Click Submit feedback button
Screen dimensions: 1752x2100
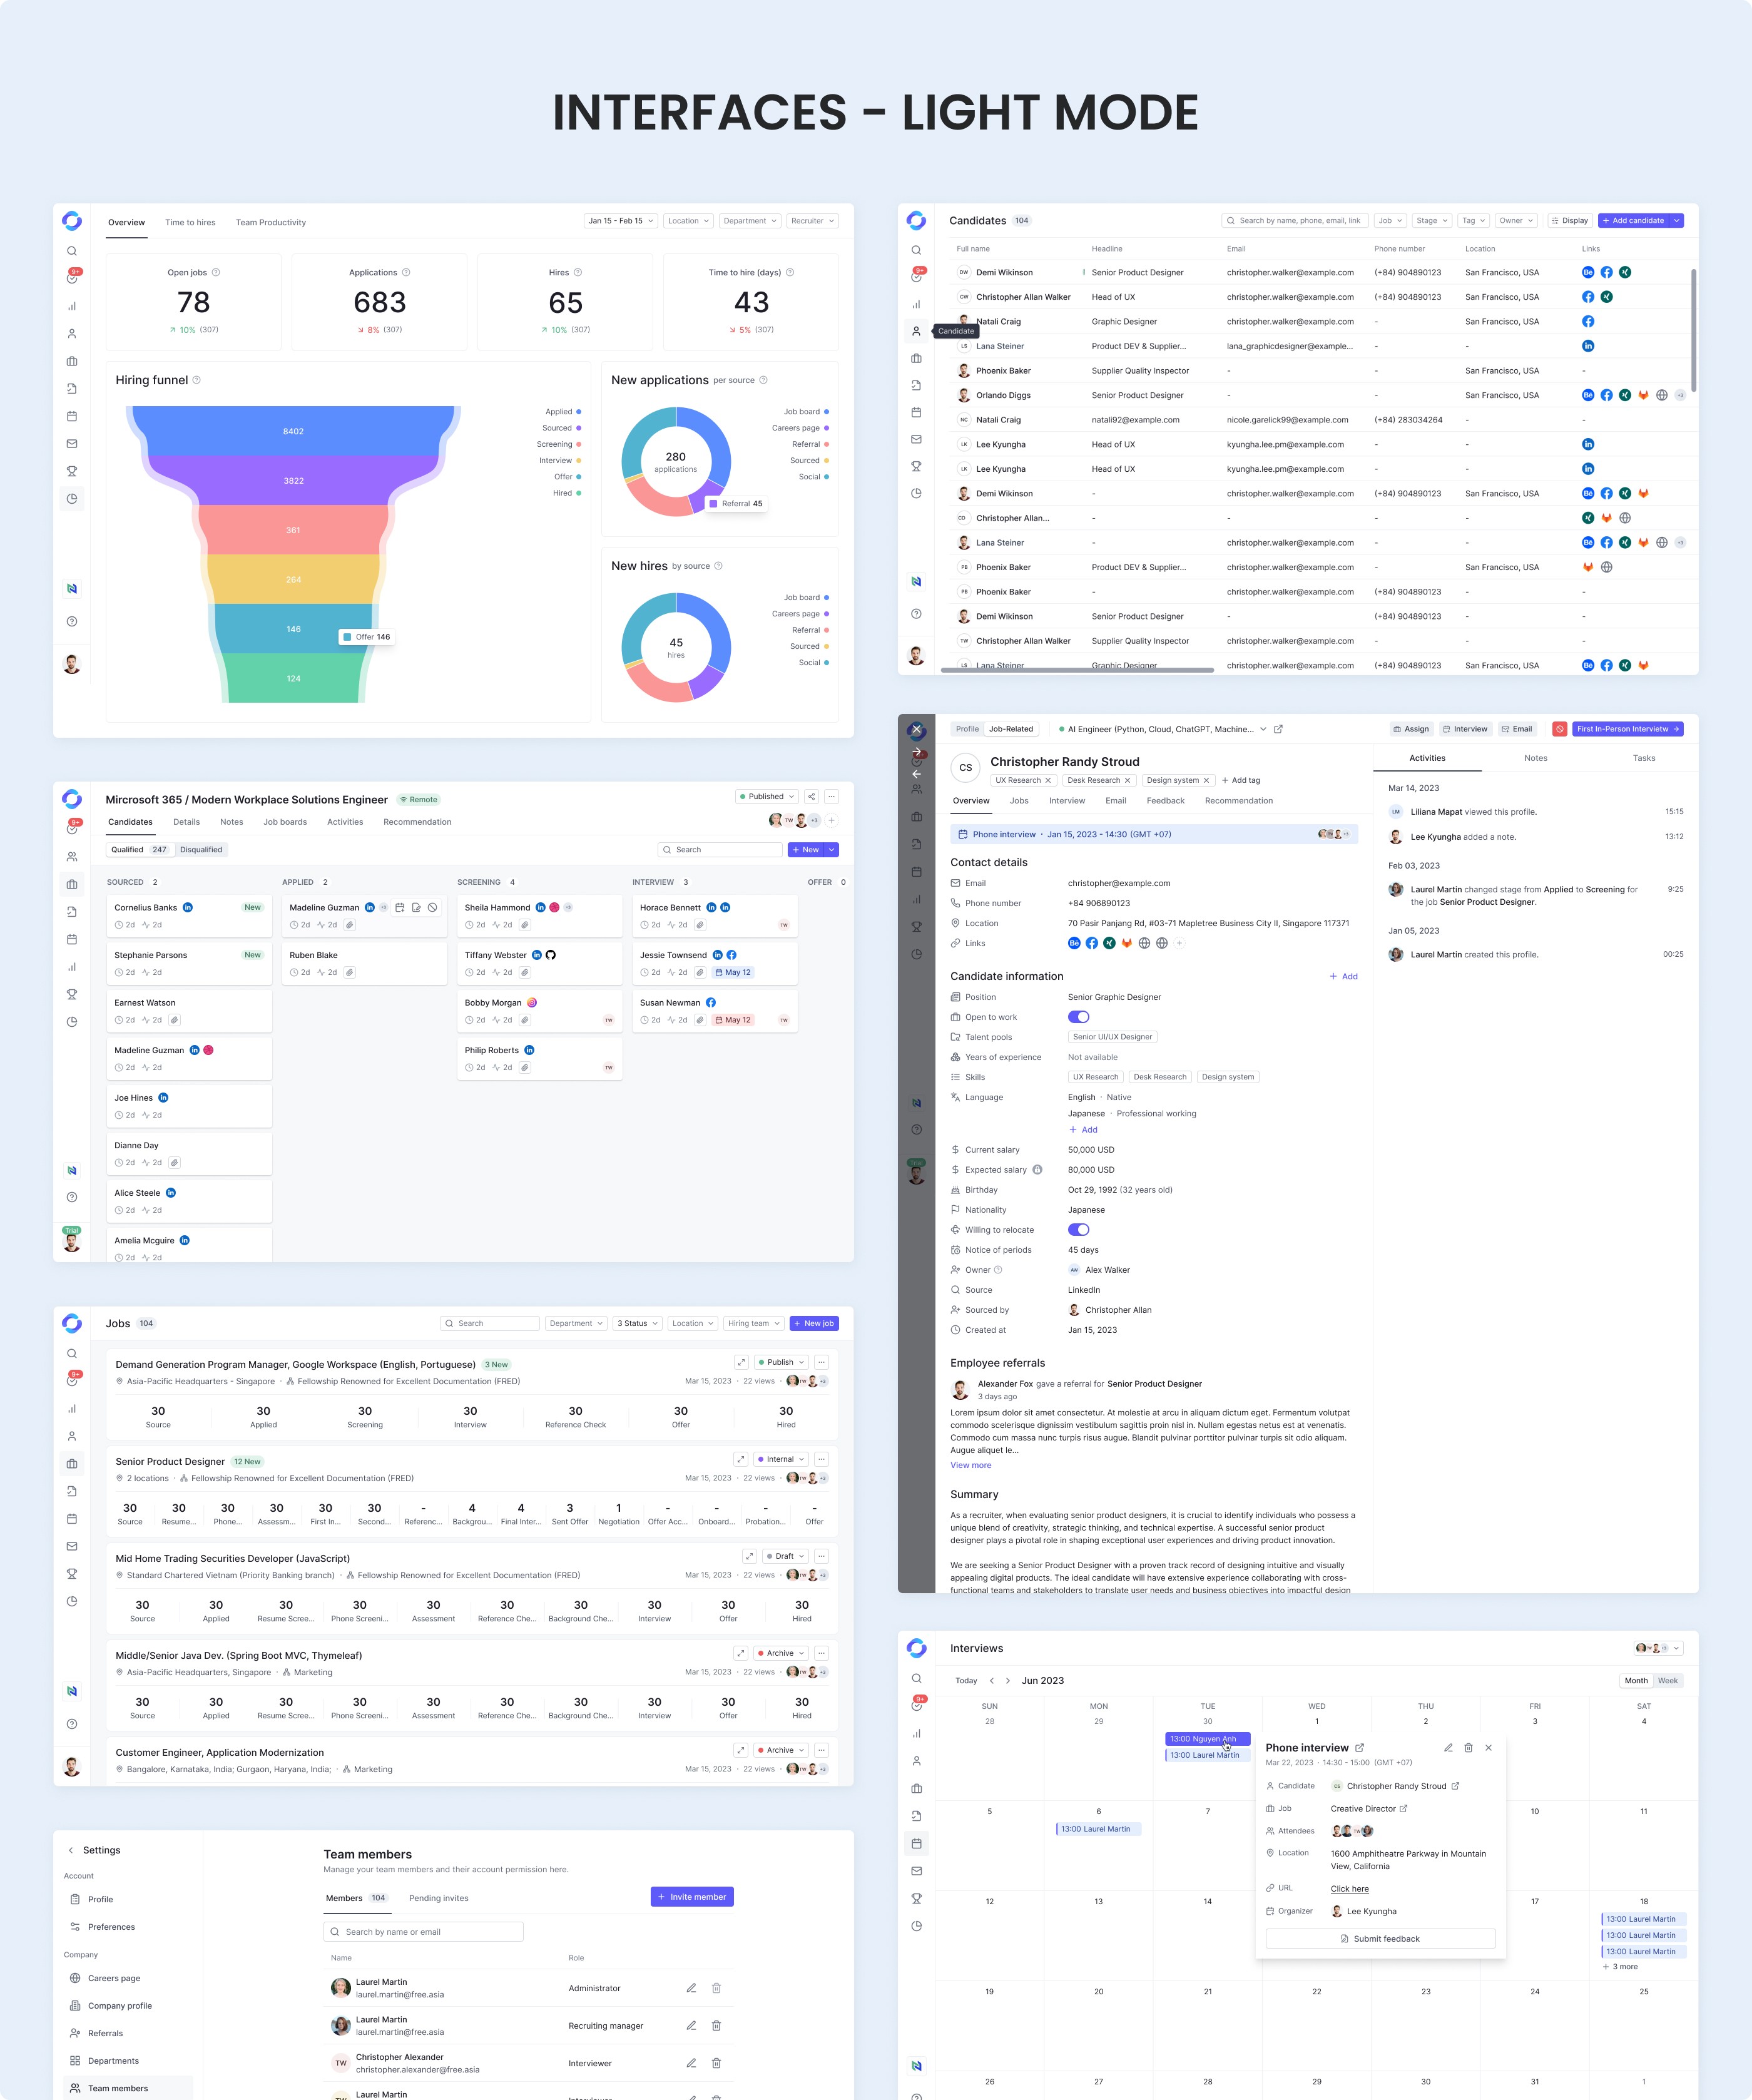(1380, 1939)
